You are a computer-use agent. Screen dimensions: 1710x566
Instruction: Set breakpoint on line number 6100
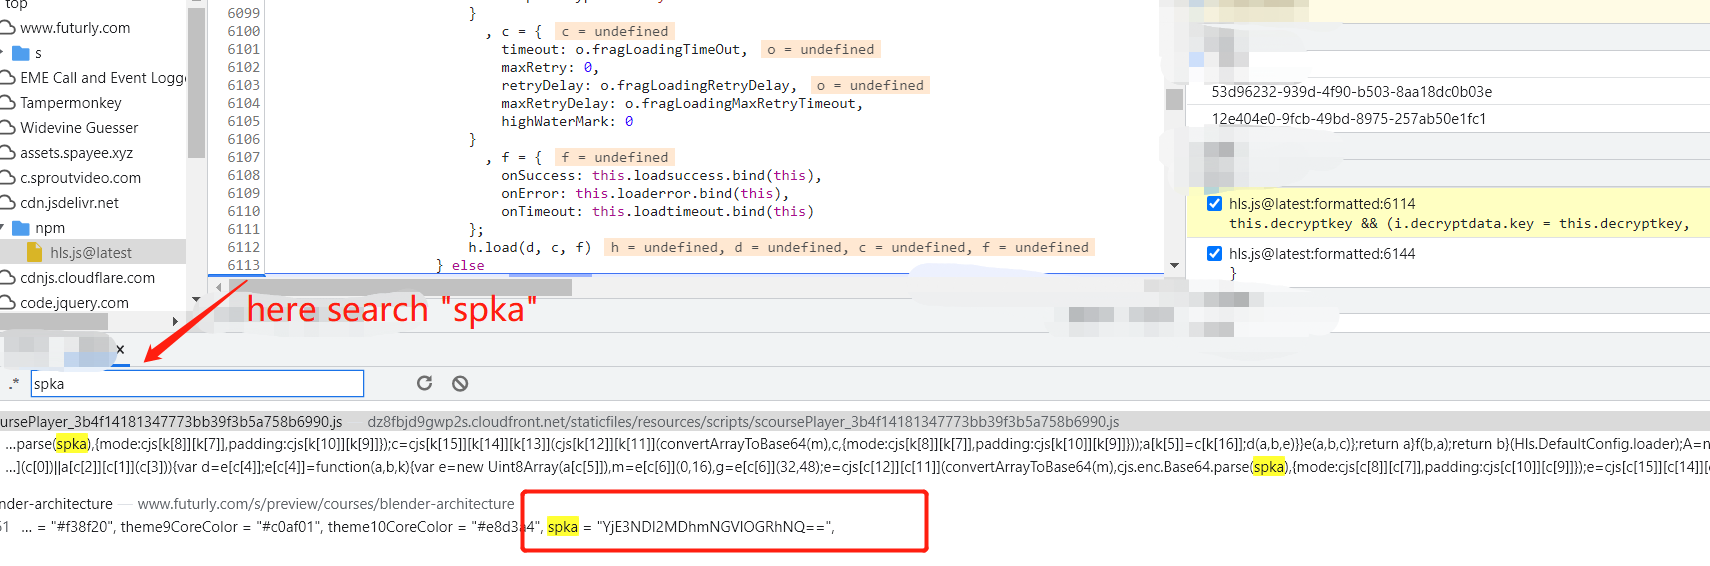(243, 31)
